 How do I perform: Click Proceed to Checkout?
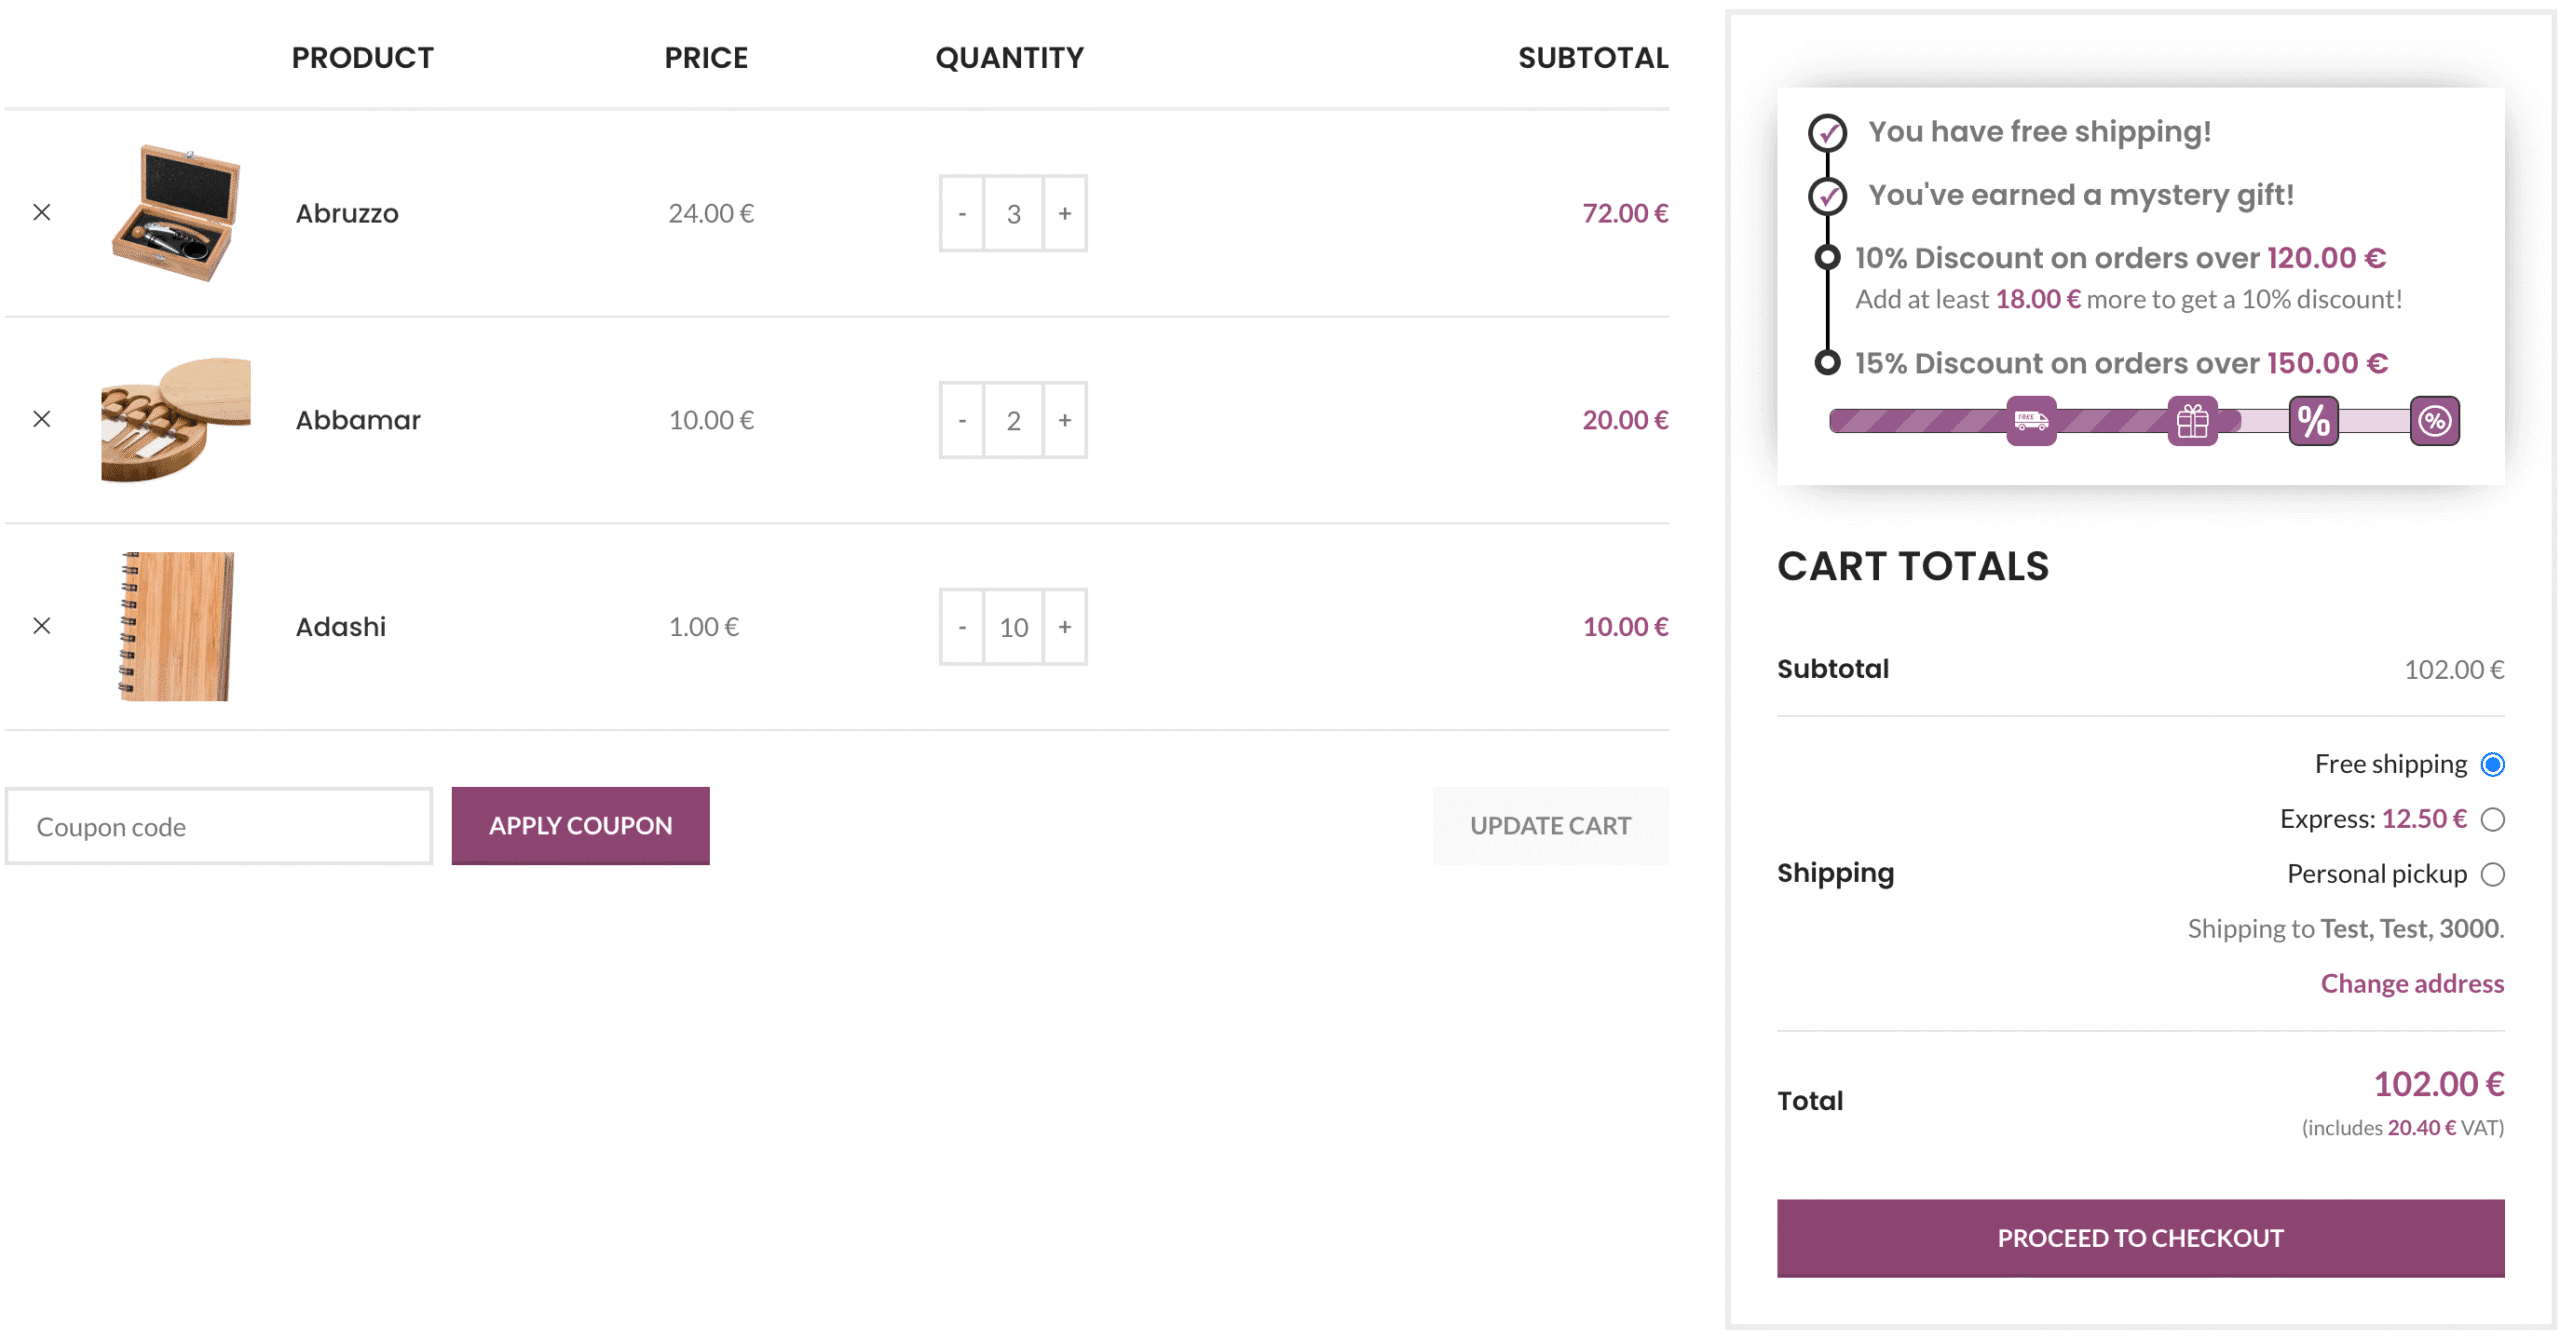click(2139, 1238)
